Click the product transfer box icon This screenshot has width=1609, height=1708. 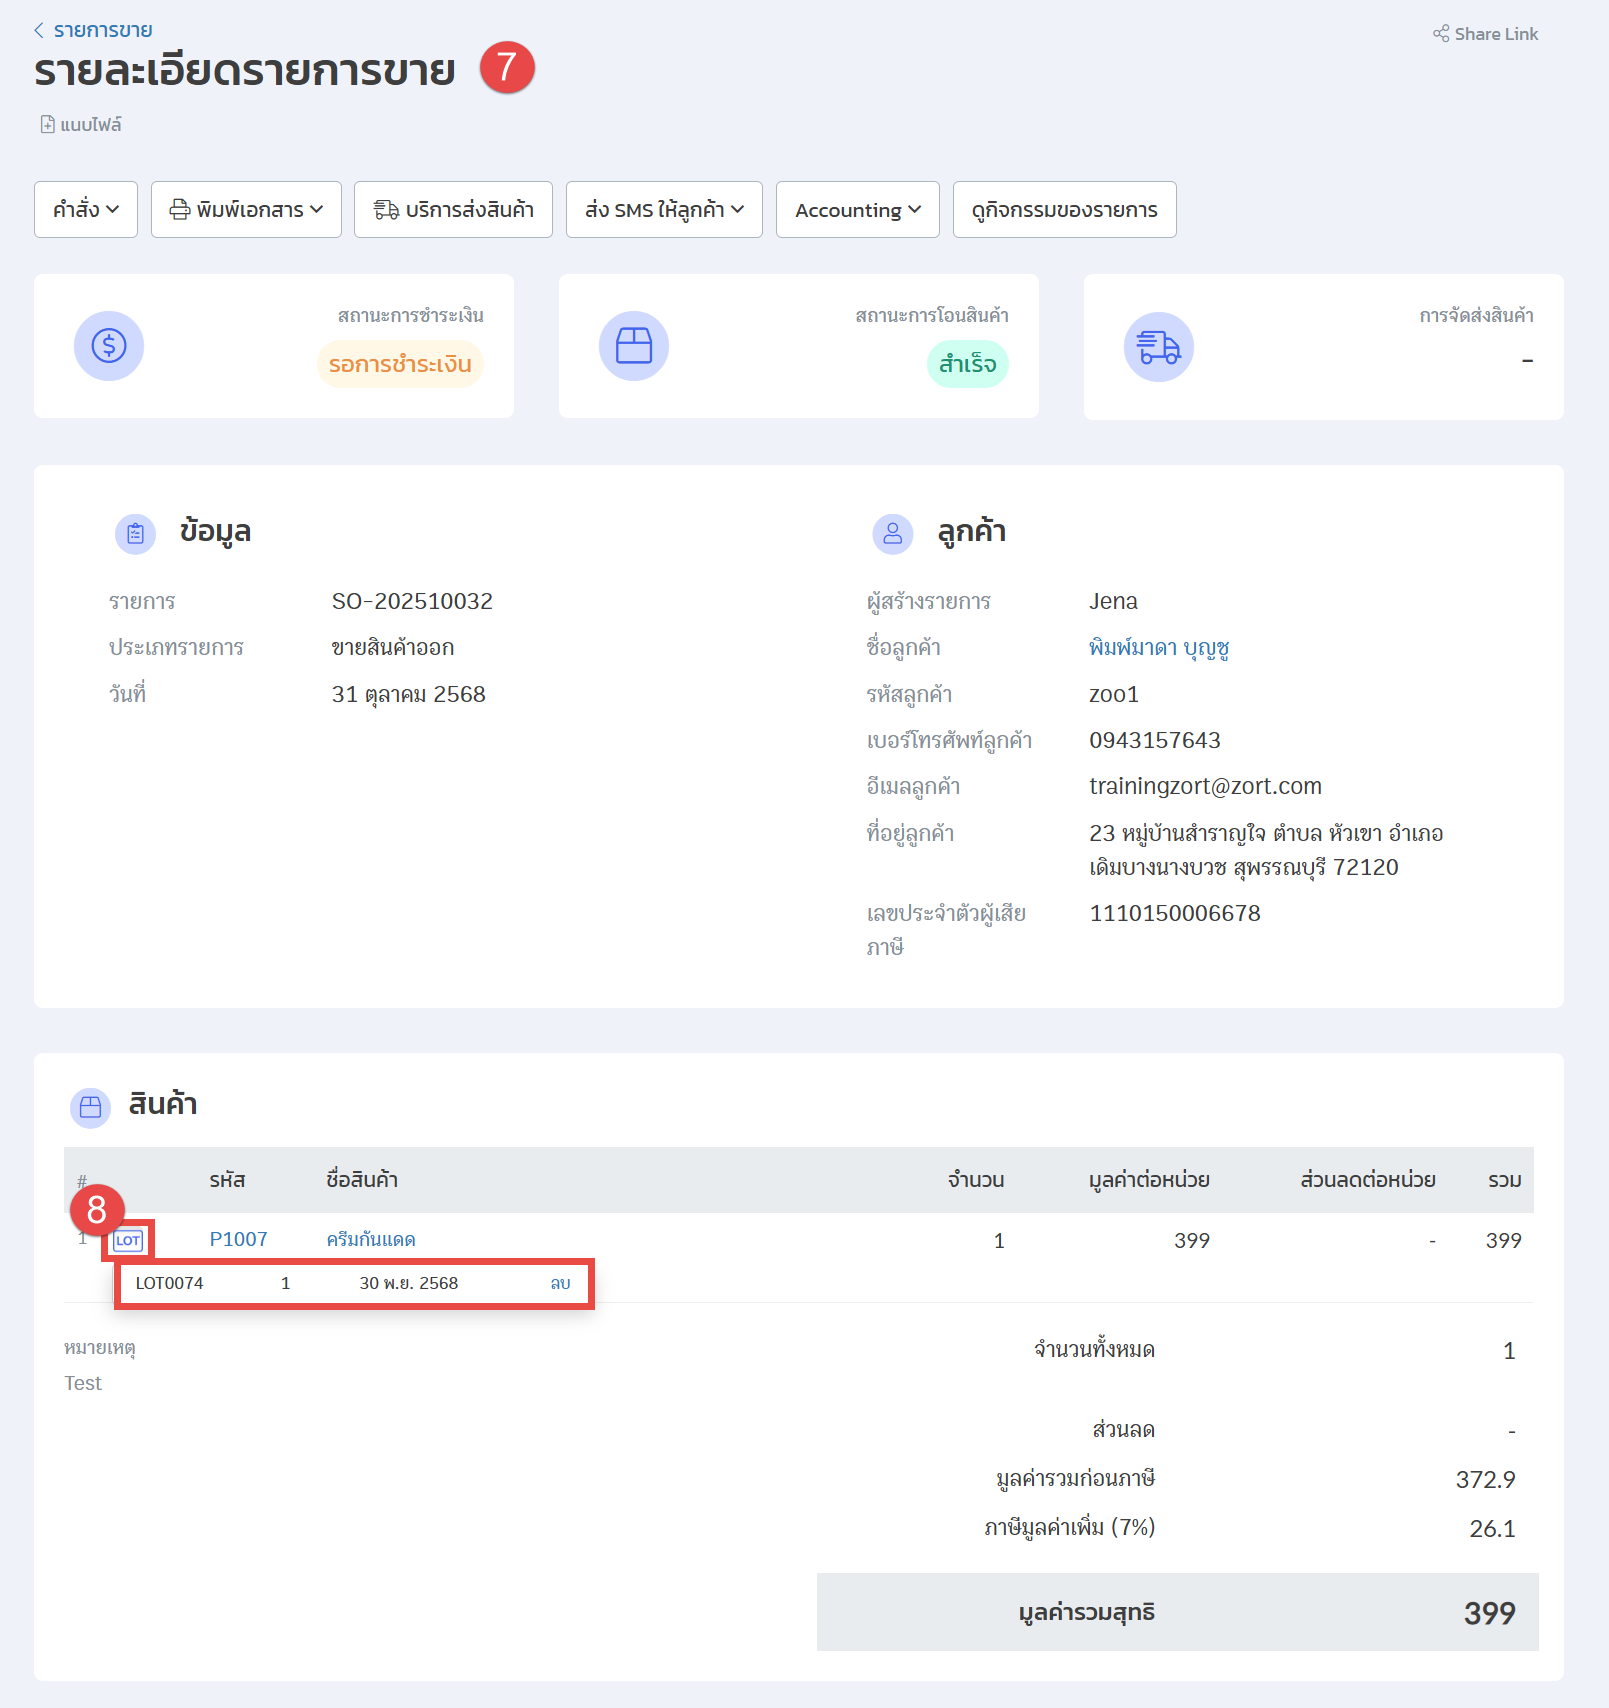634,346
